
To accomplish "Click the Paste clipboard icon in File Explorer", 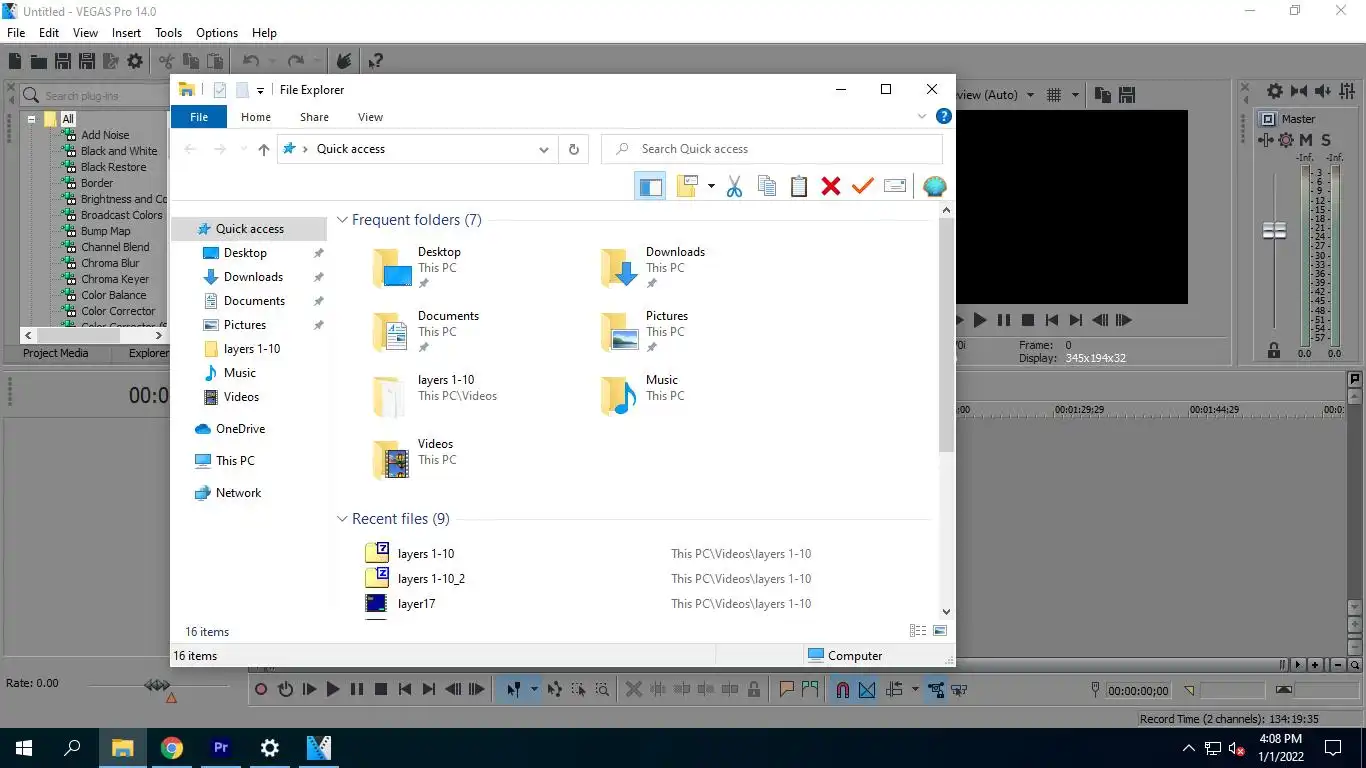I will pos(799,186).
